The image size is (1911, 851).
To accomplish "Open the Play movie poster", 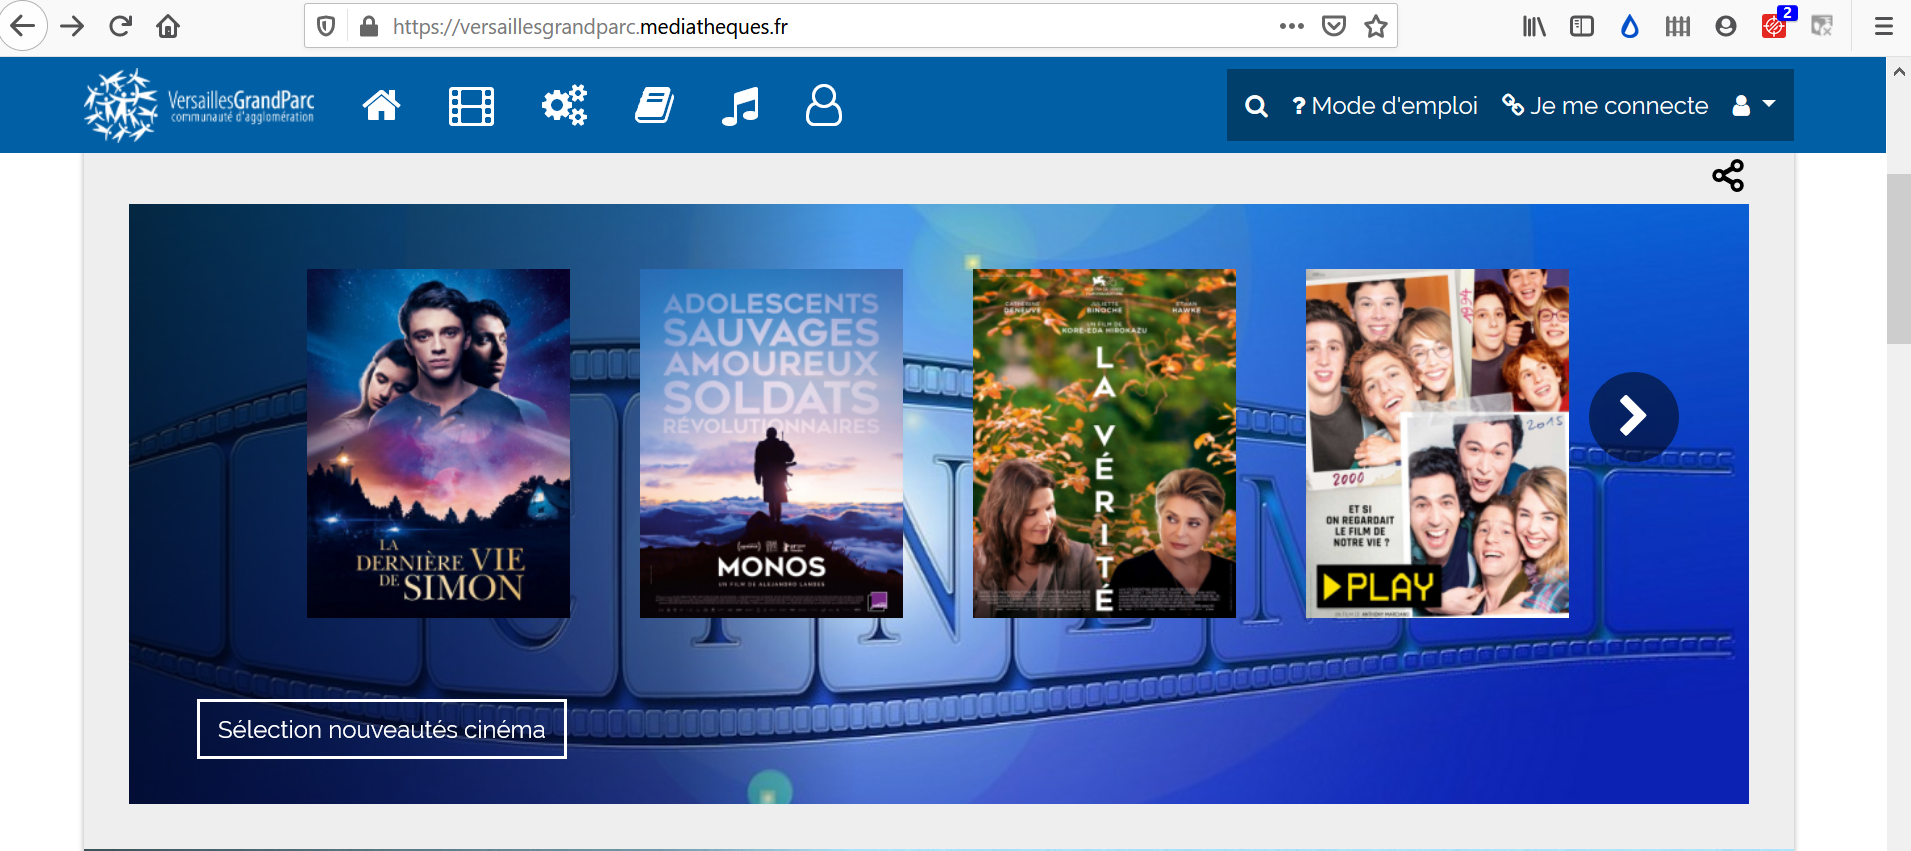I will 1437,443.
